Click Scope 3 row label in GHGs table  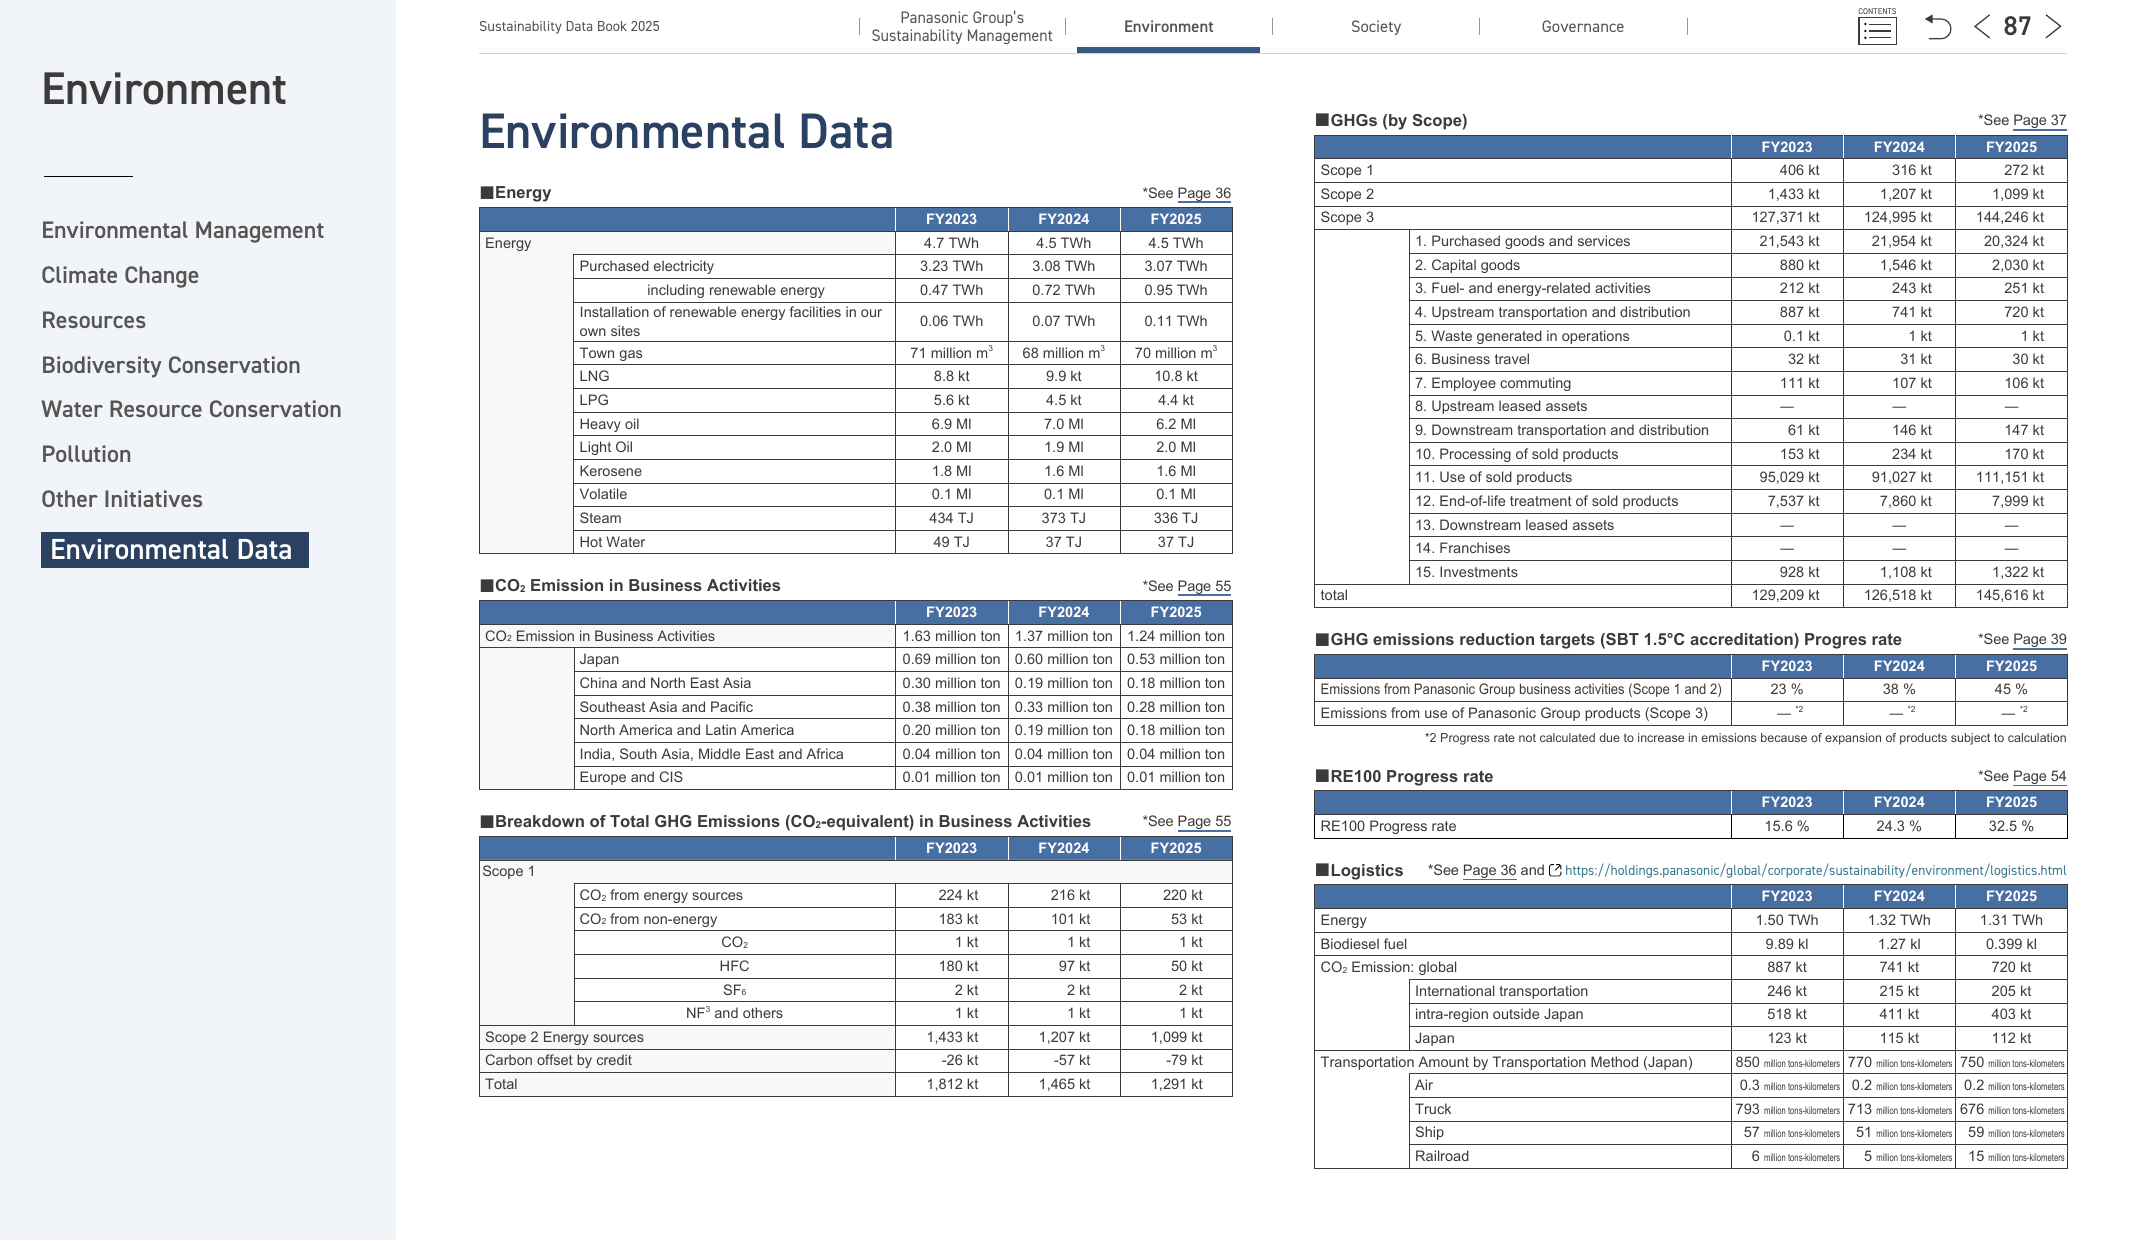1347,217
